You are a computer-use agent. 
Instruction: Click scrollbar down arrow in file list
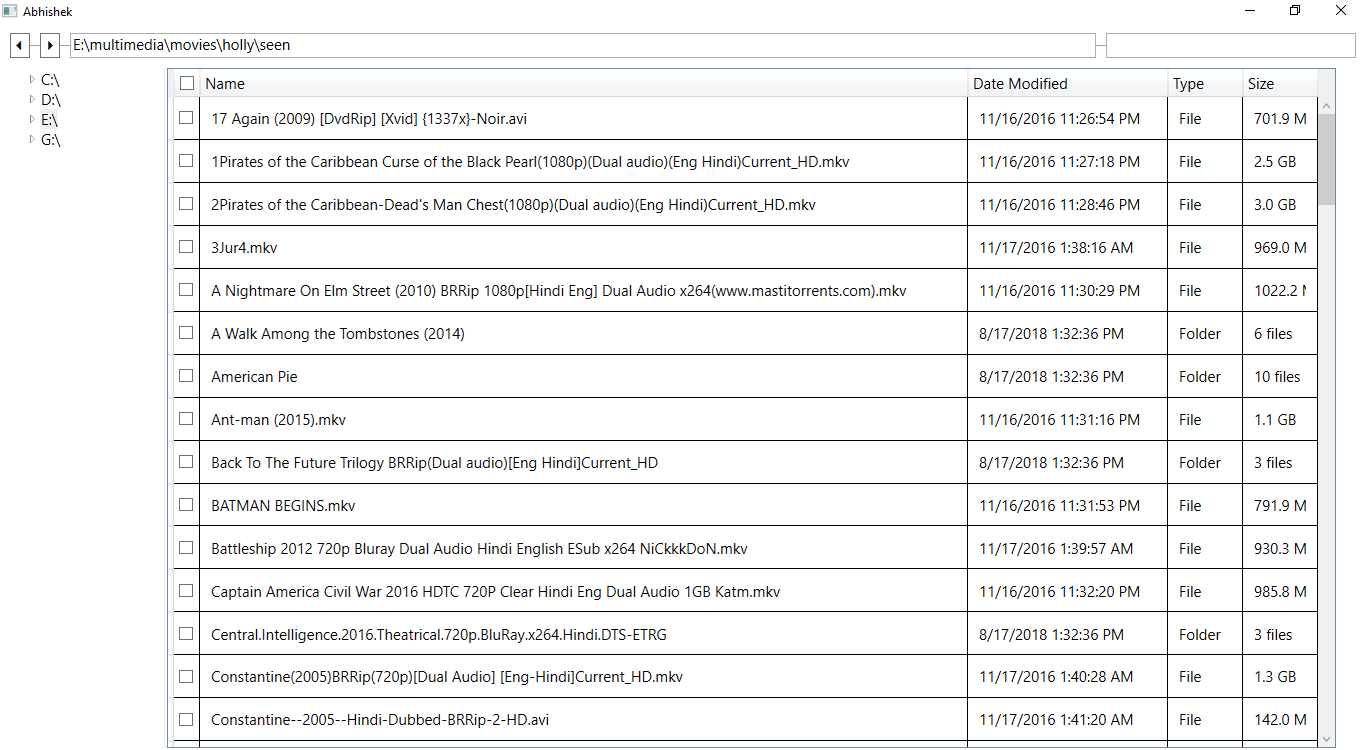click(x=1326, y=739)
